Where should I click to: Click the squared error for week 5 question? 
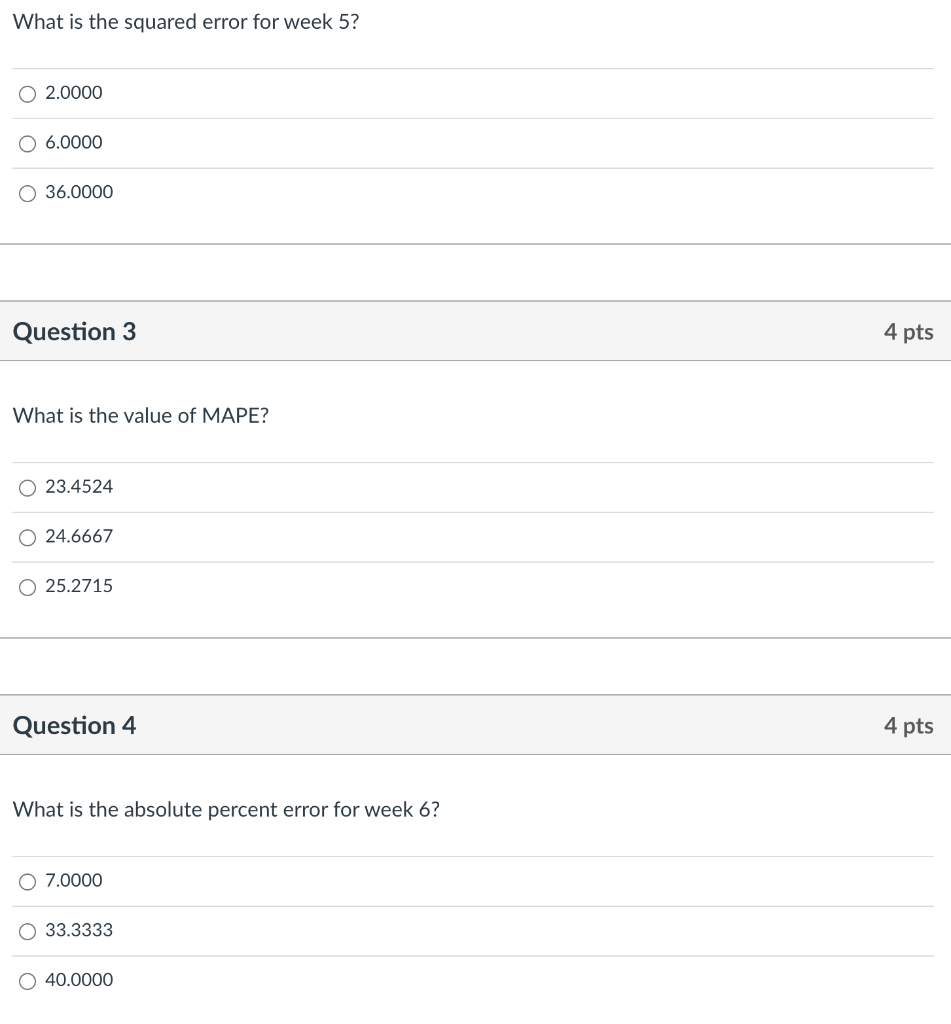[x=186, y=22]
